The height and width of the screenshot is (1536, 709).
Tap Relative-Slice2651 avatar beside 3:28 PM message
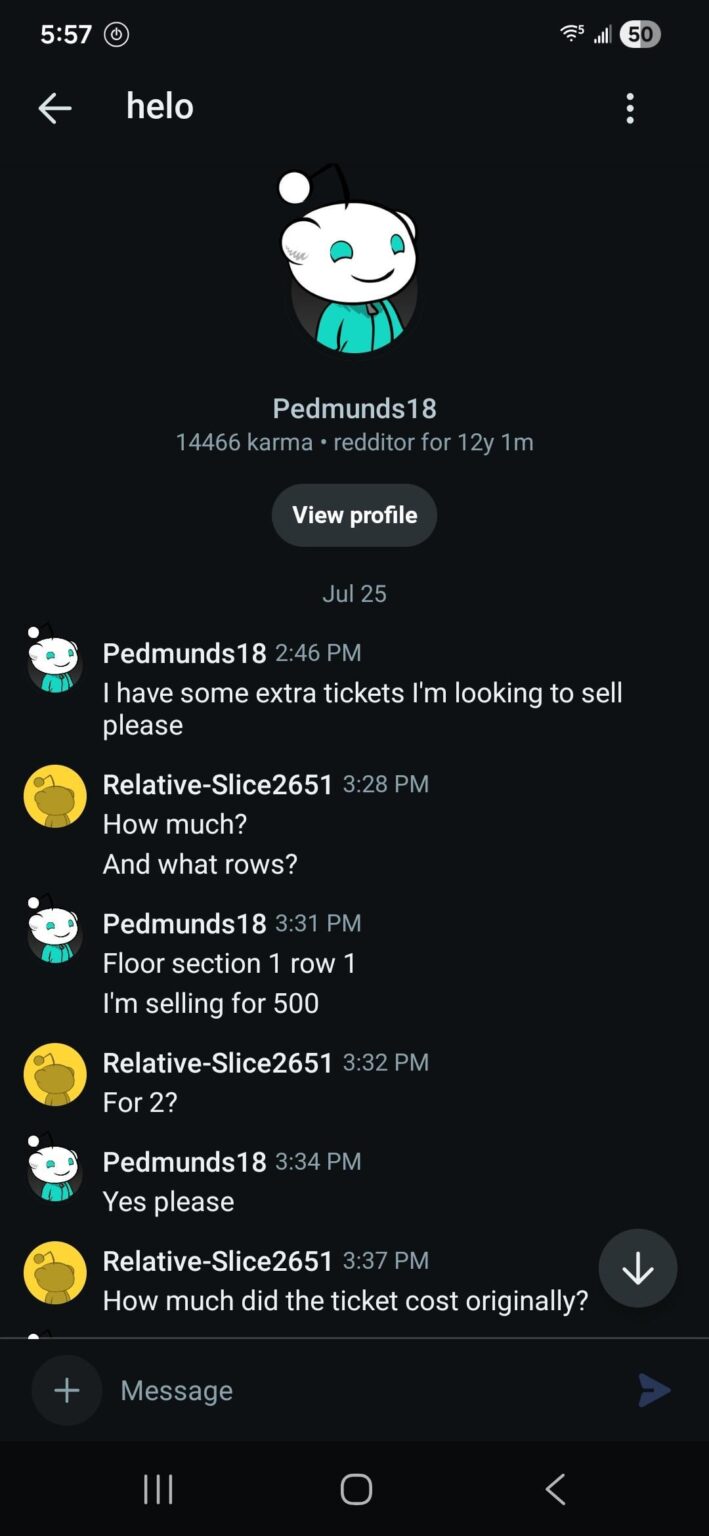coord(55,796)
